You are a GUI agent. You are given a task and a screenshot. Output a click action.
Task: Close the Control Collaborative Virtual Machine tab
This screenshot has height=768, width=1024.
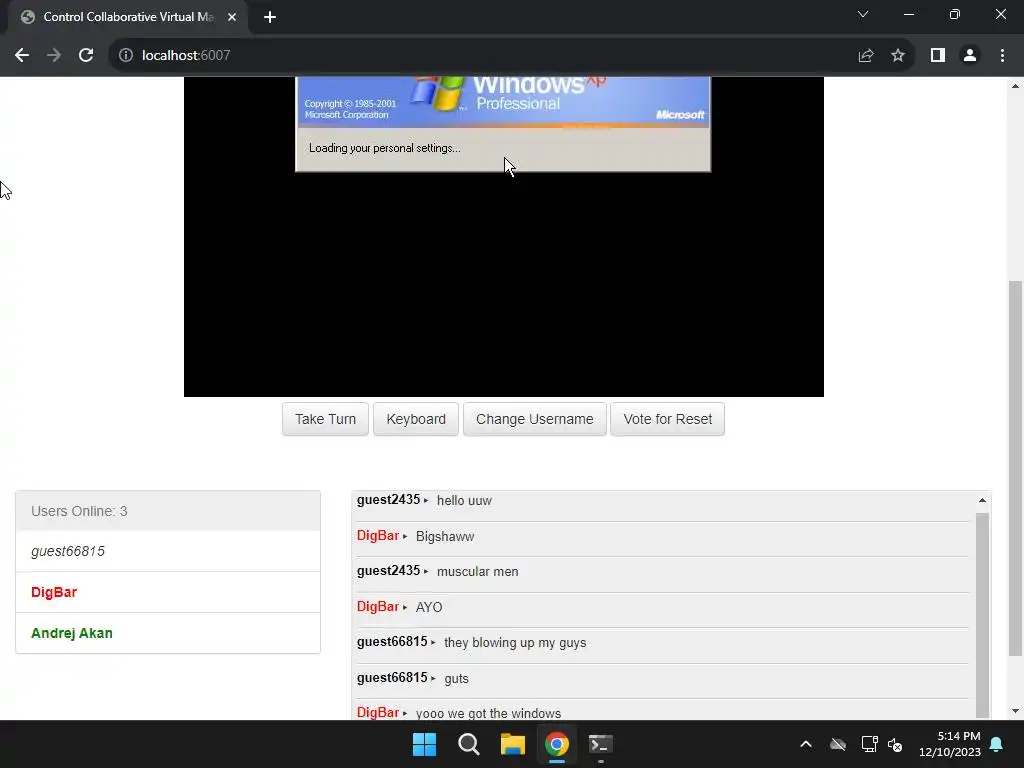232,17
